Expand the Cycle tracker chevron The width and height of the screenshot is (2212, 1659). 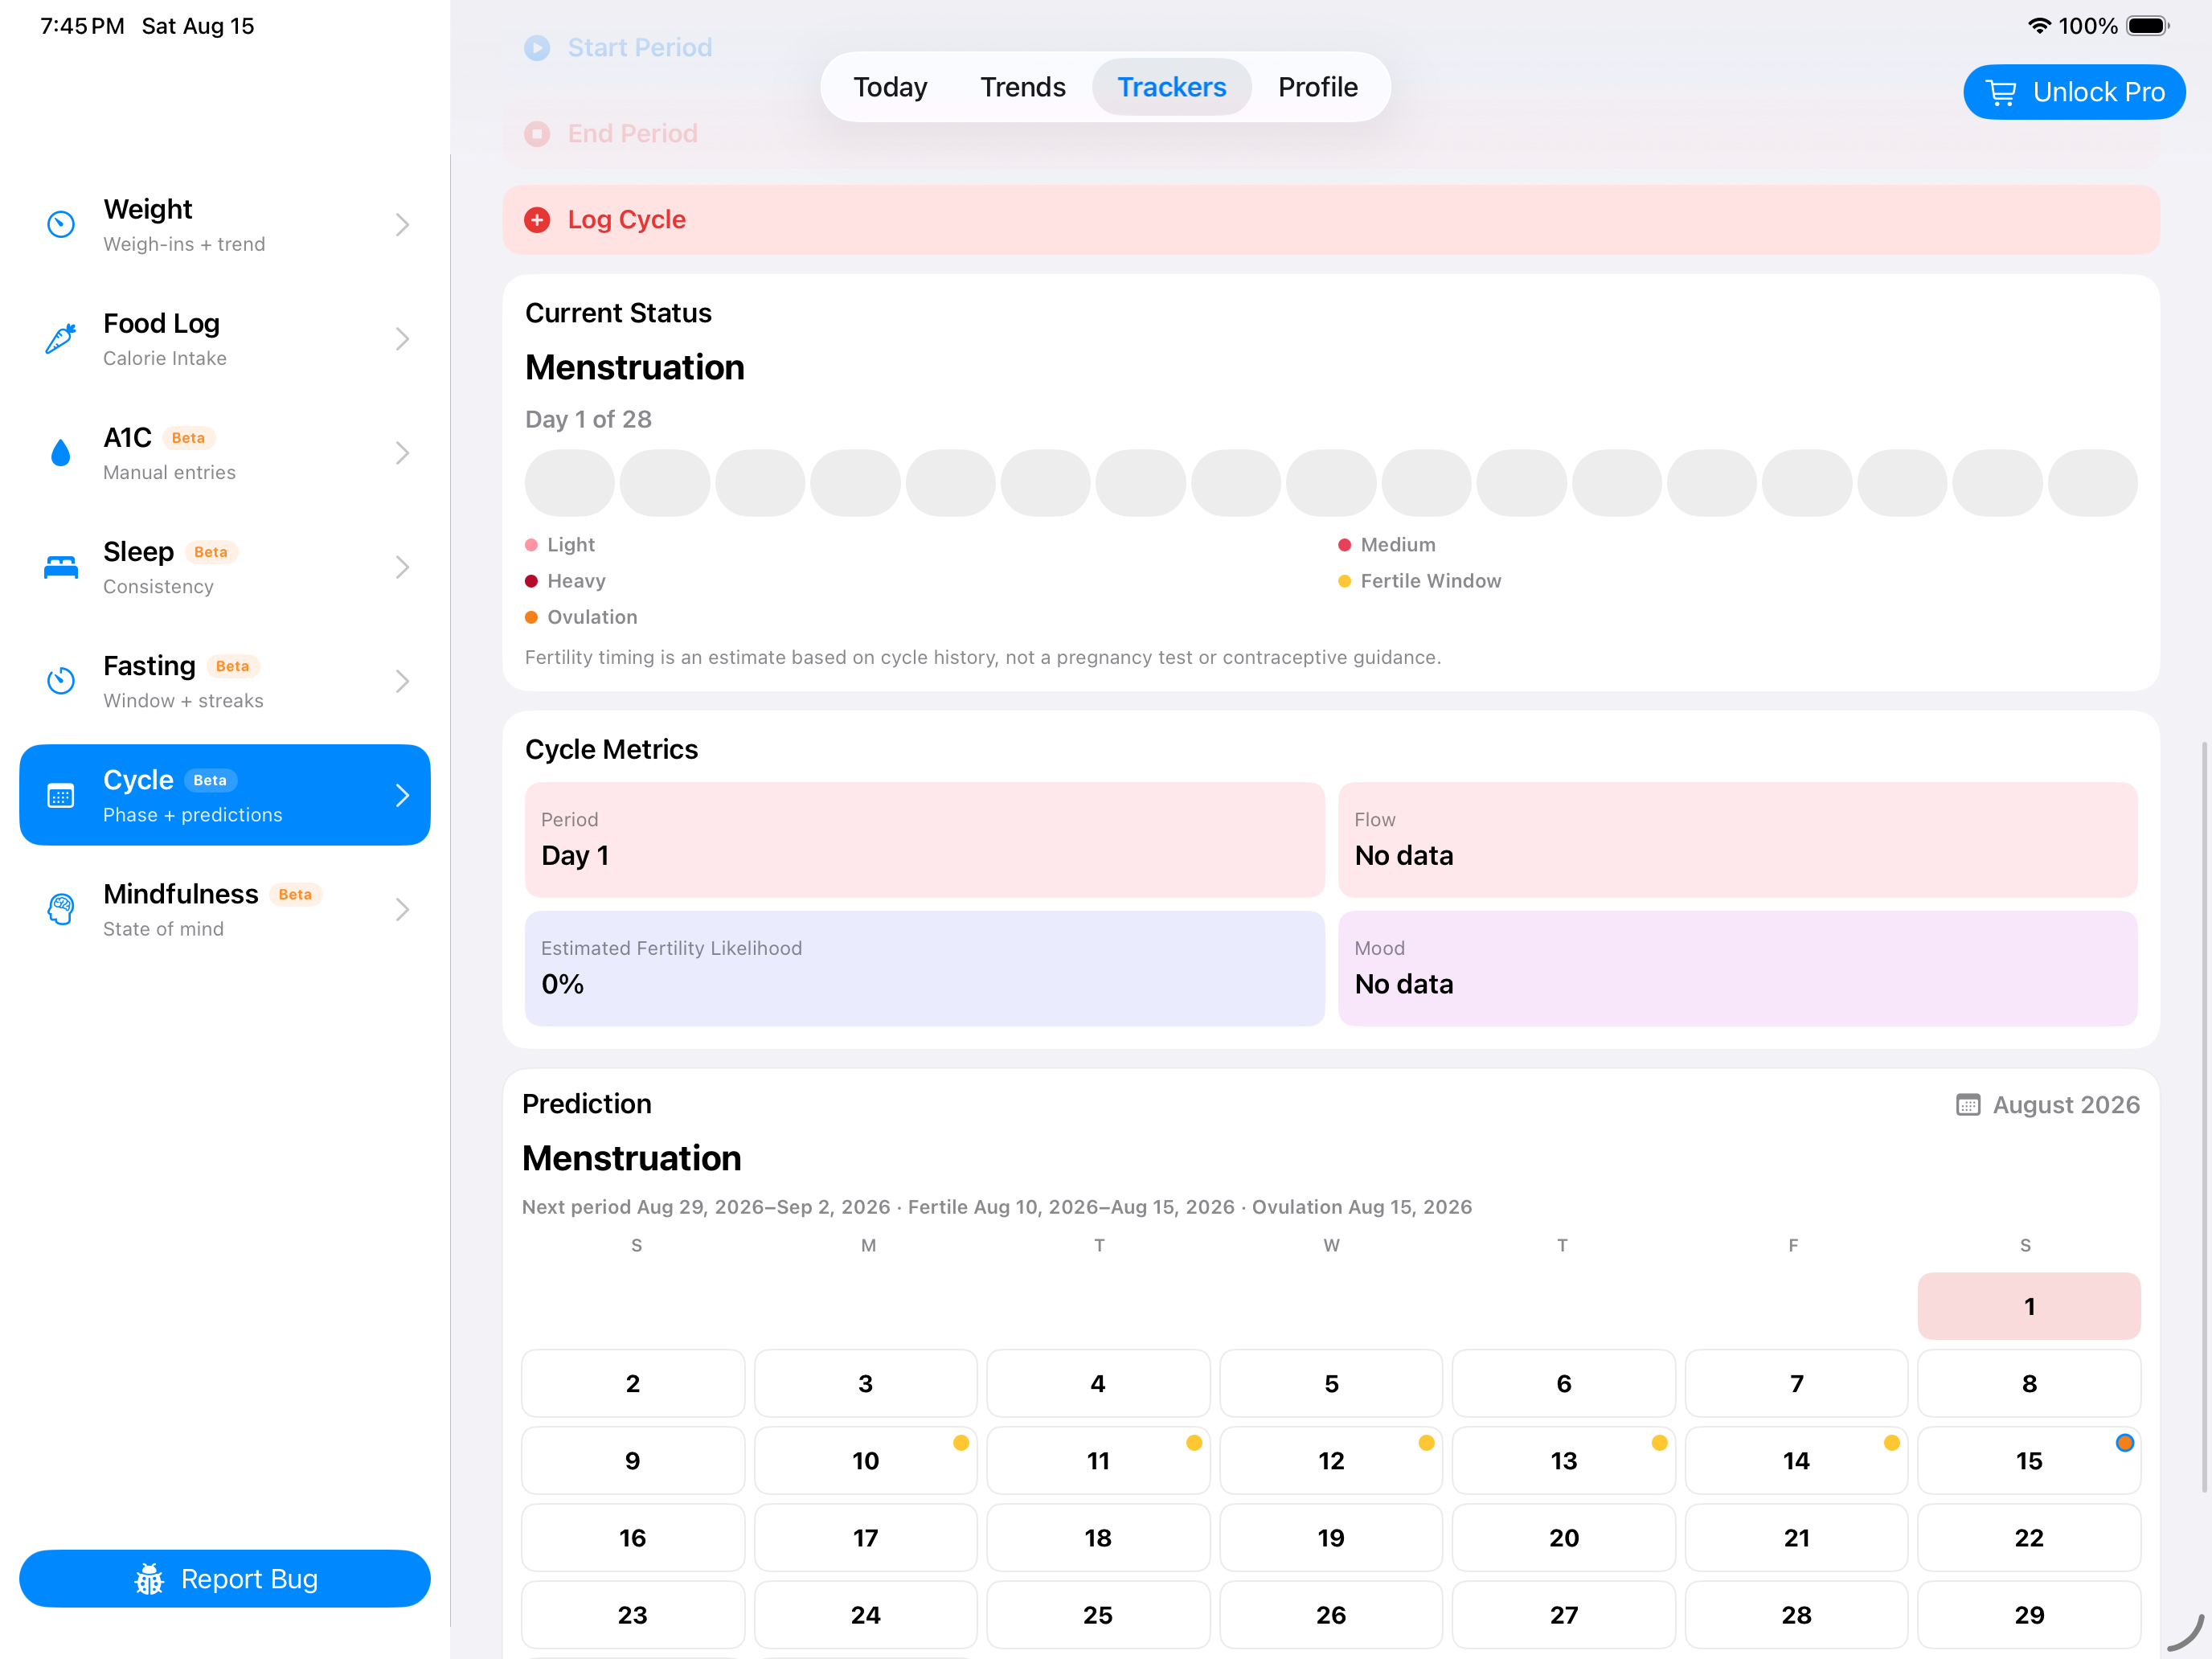coord(402,795)
